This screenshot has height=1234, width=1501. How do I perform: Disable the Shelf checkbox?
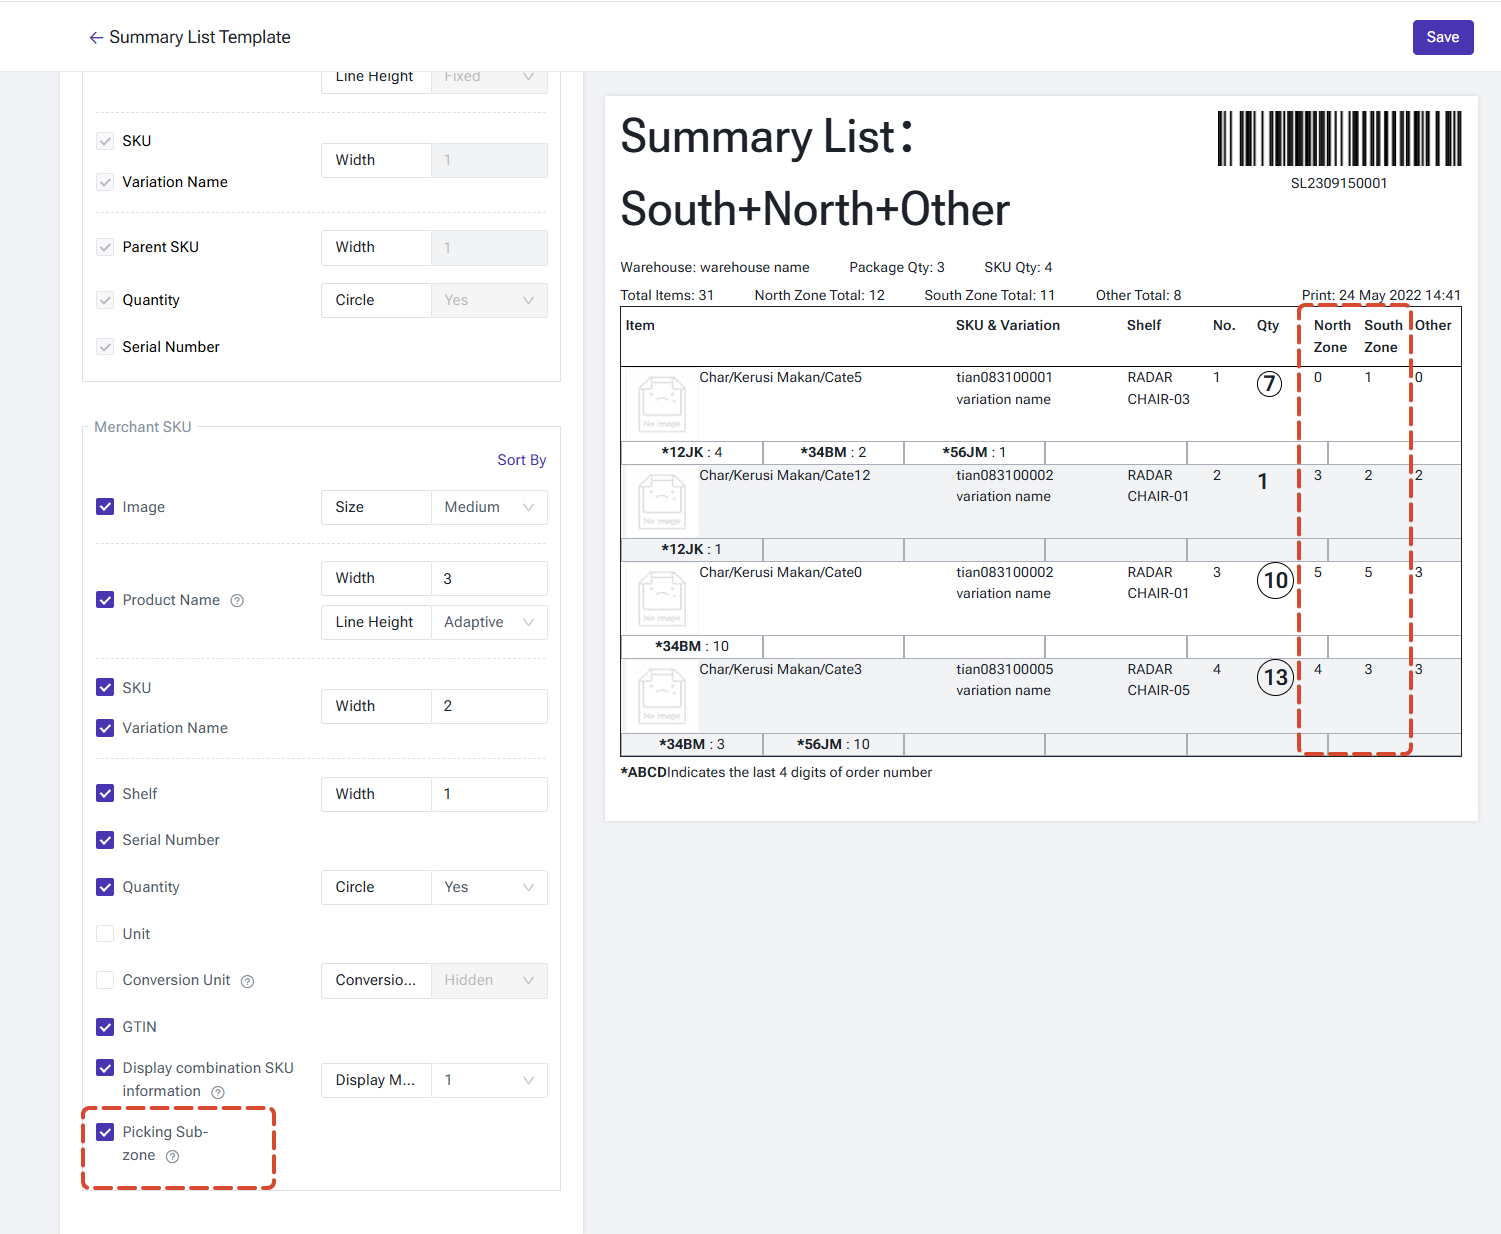[x=105, y=794]
